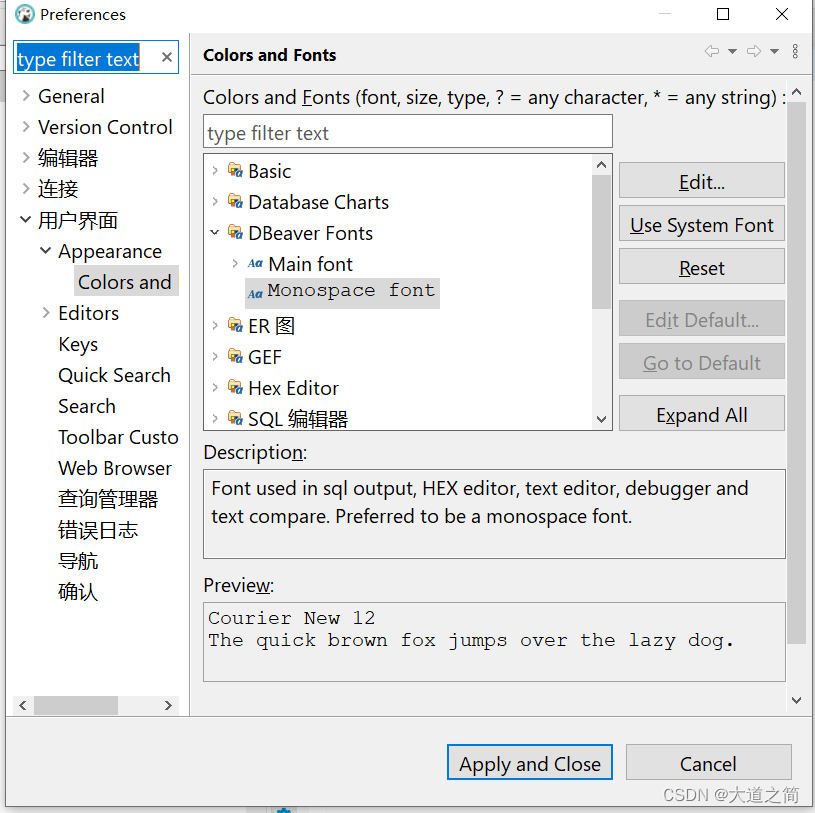Click the Edit Default... button
The height and width of the screenshot is (813, 815).
[x=702, y=319]
